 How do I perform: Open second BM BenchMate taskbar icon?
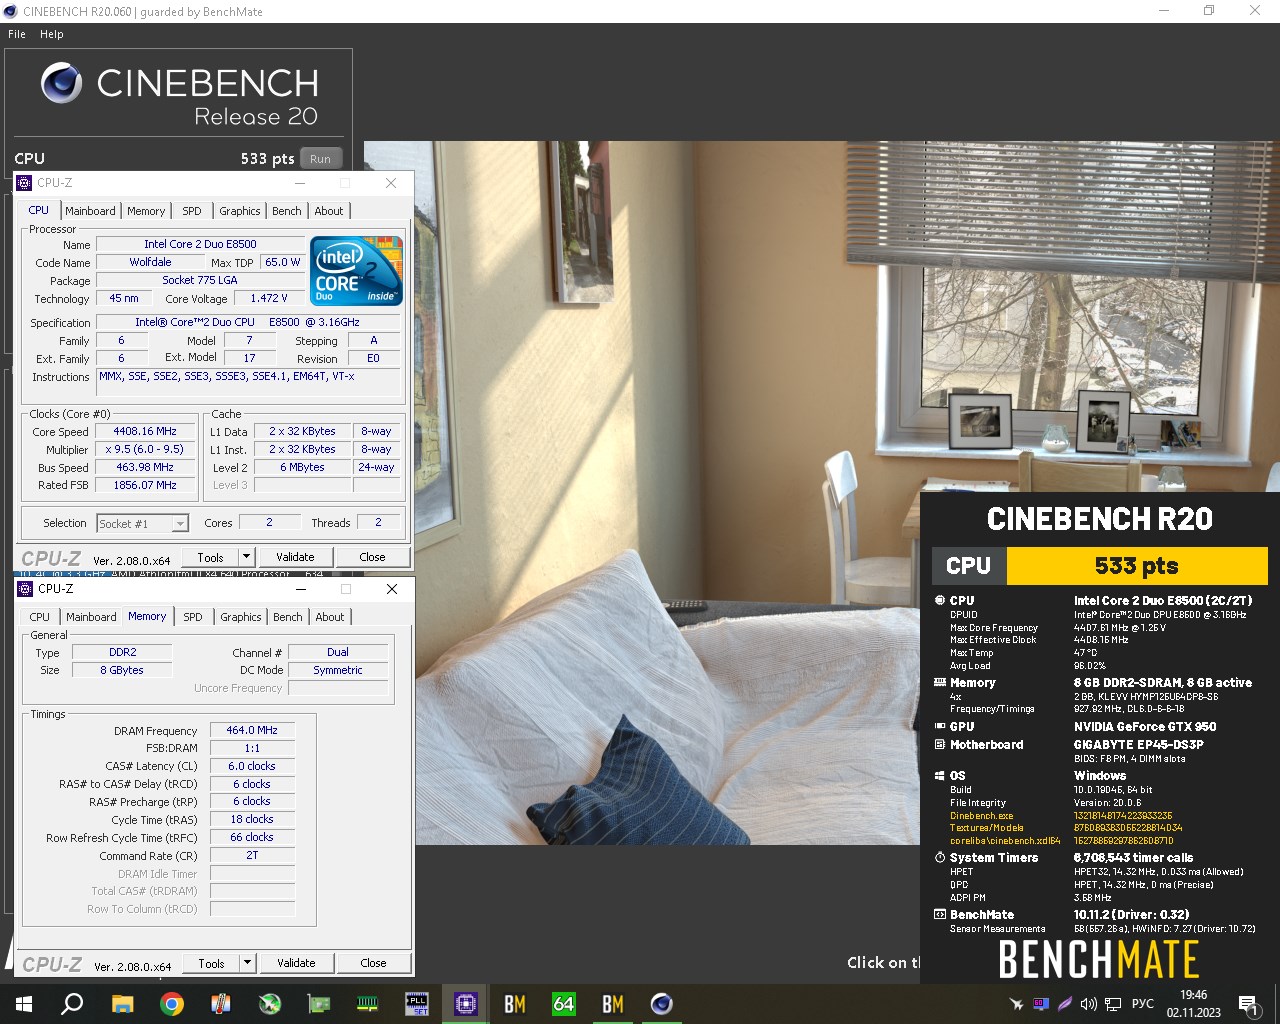tap(612, 1004)
